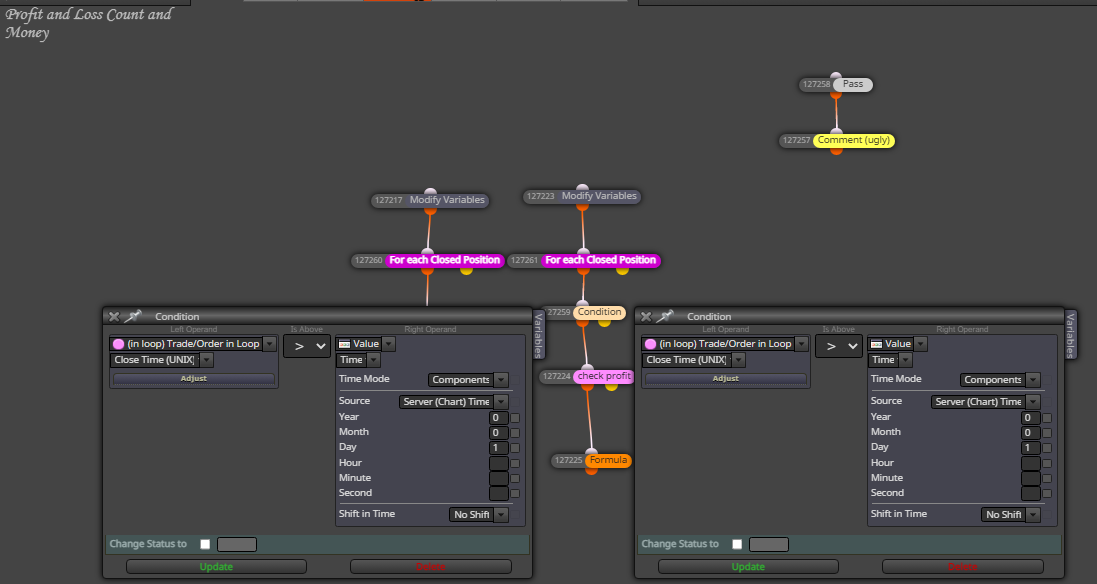This screenshot has width=1097, height=584.
Task: Click yellow output dot of check profit node
Action: 611,386
